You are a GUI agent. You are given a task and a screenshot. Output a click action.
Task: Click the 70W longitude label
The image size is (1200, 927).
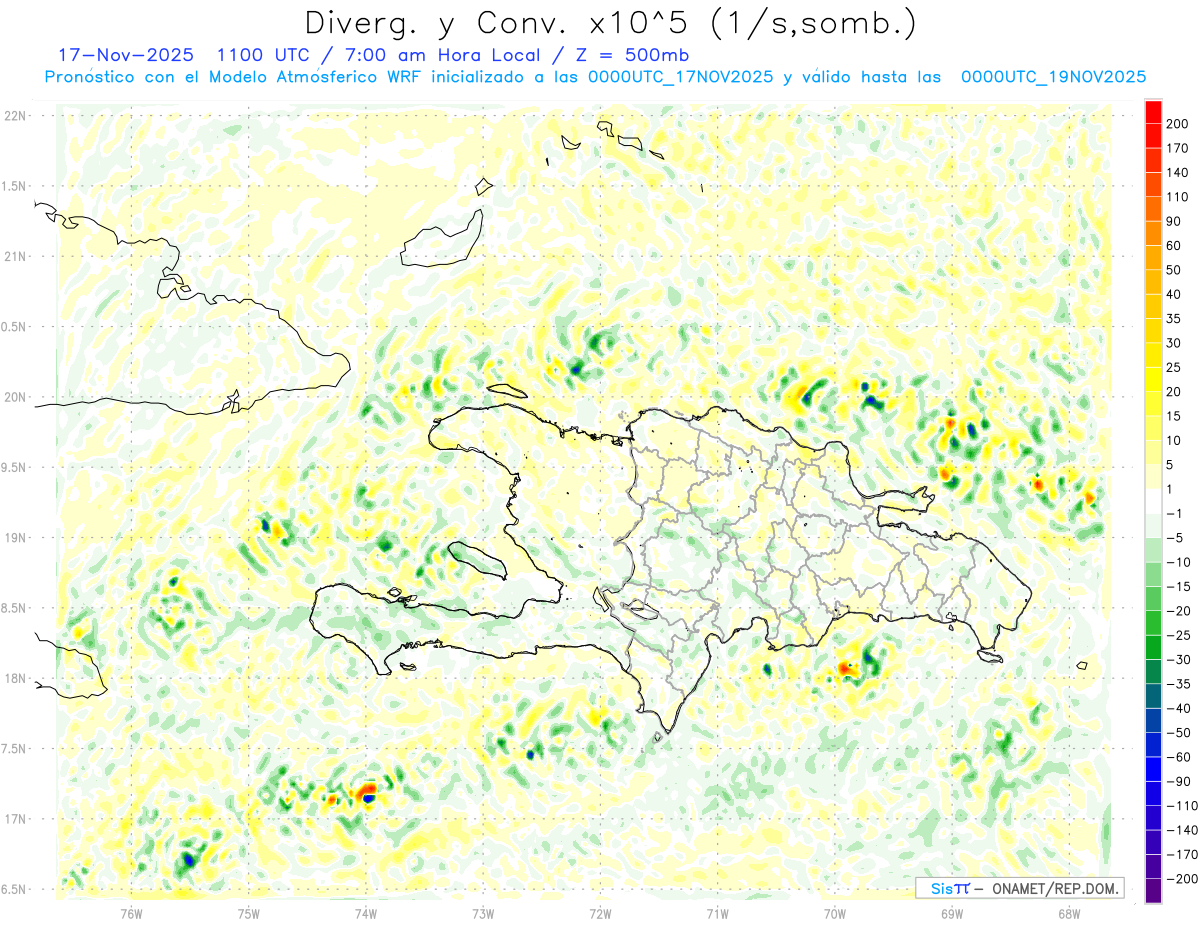pos(834,913)
